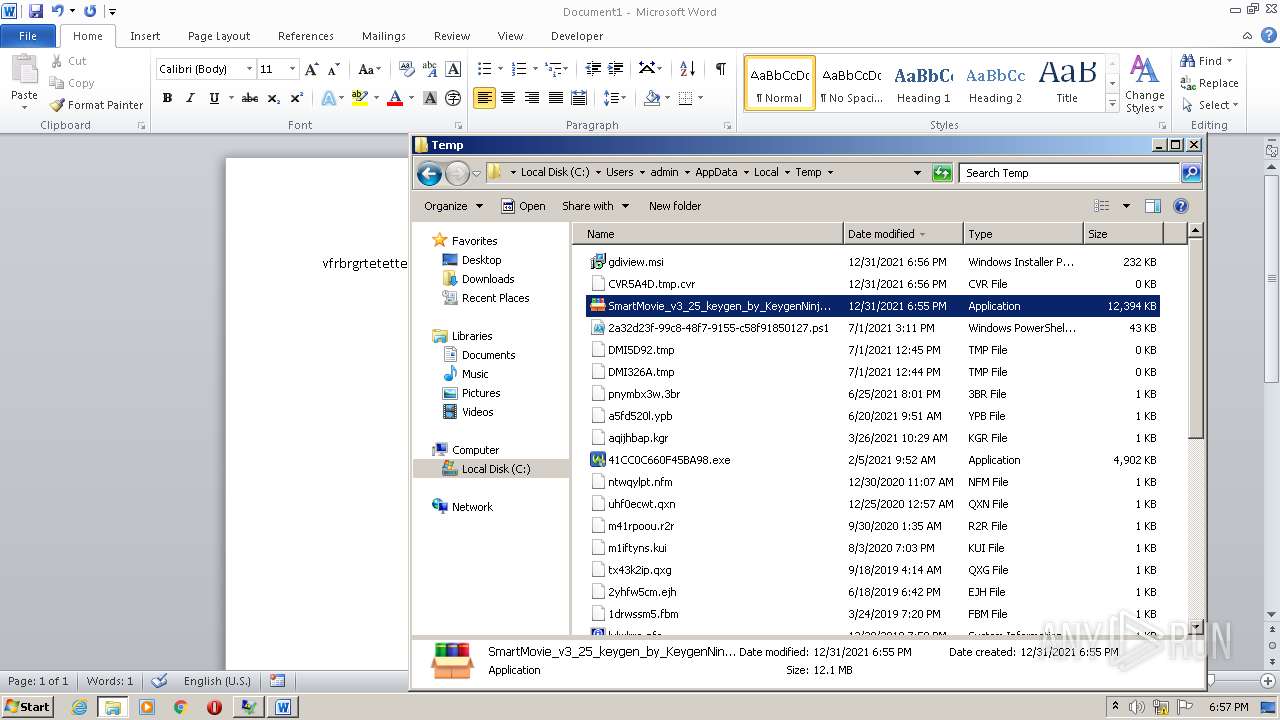Click Back arrow in Temp explorer window
1280x720 pixels.
pyautogui.click(x=430, y=173)
